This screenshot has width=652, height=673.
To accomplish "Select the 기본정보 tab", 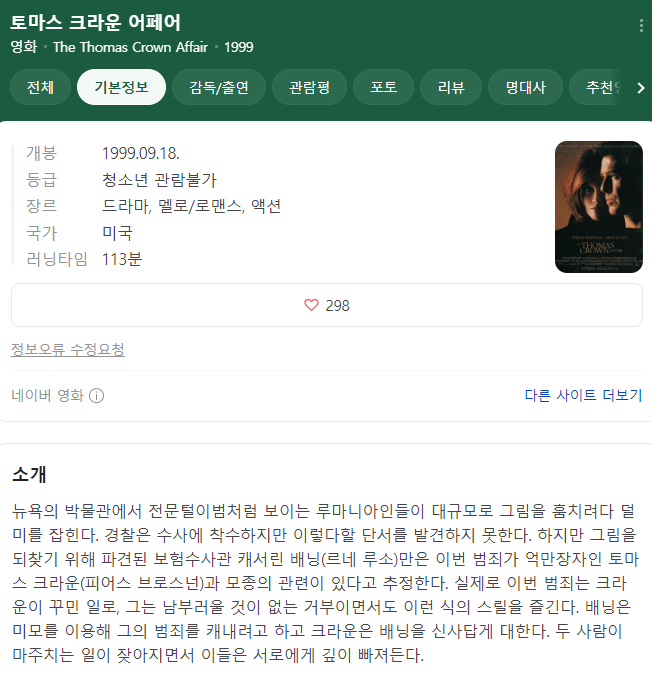I will point(121,88).
